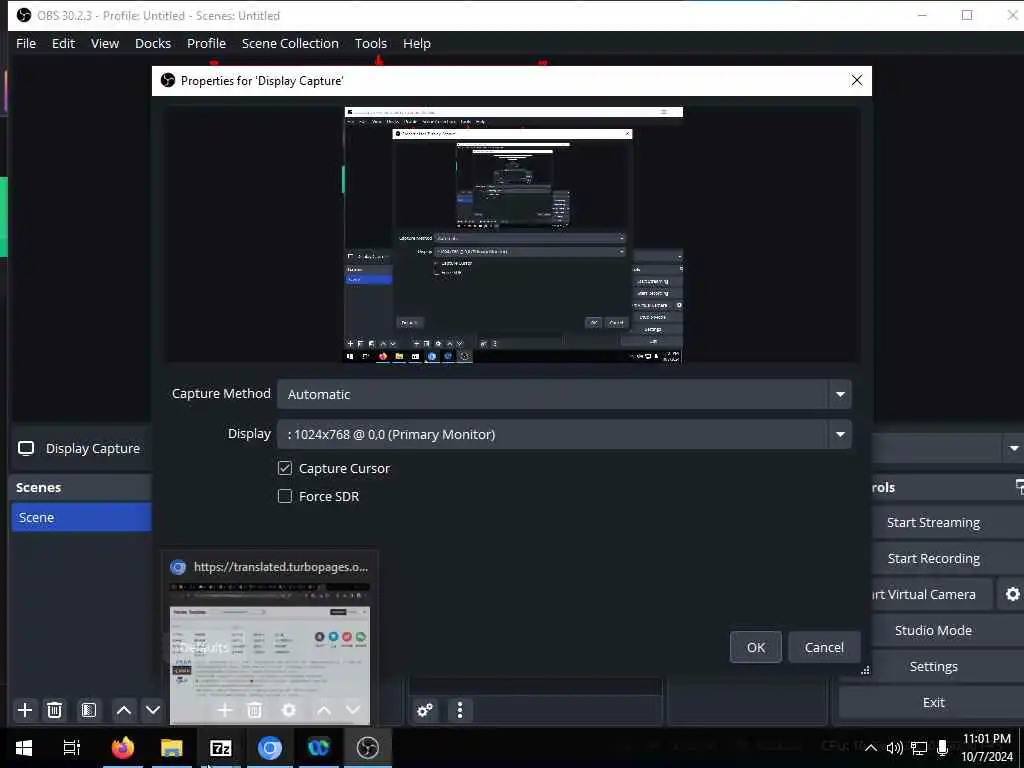Click Start Recording in Controls
Image resolution: width=1024 pixels, height=768 pixels.
933,558
